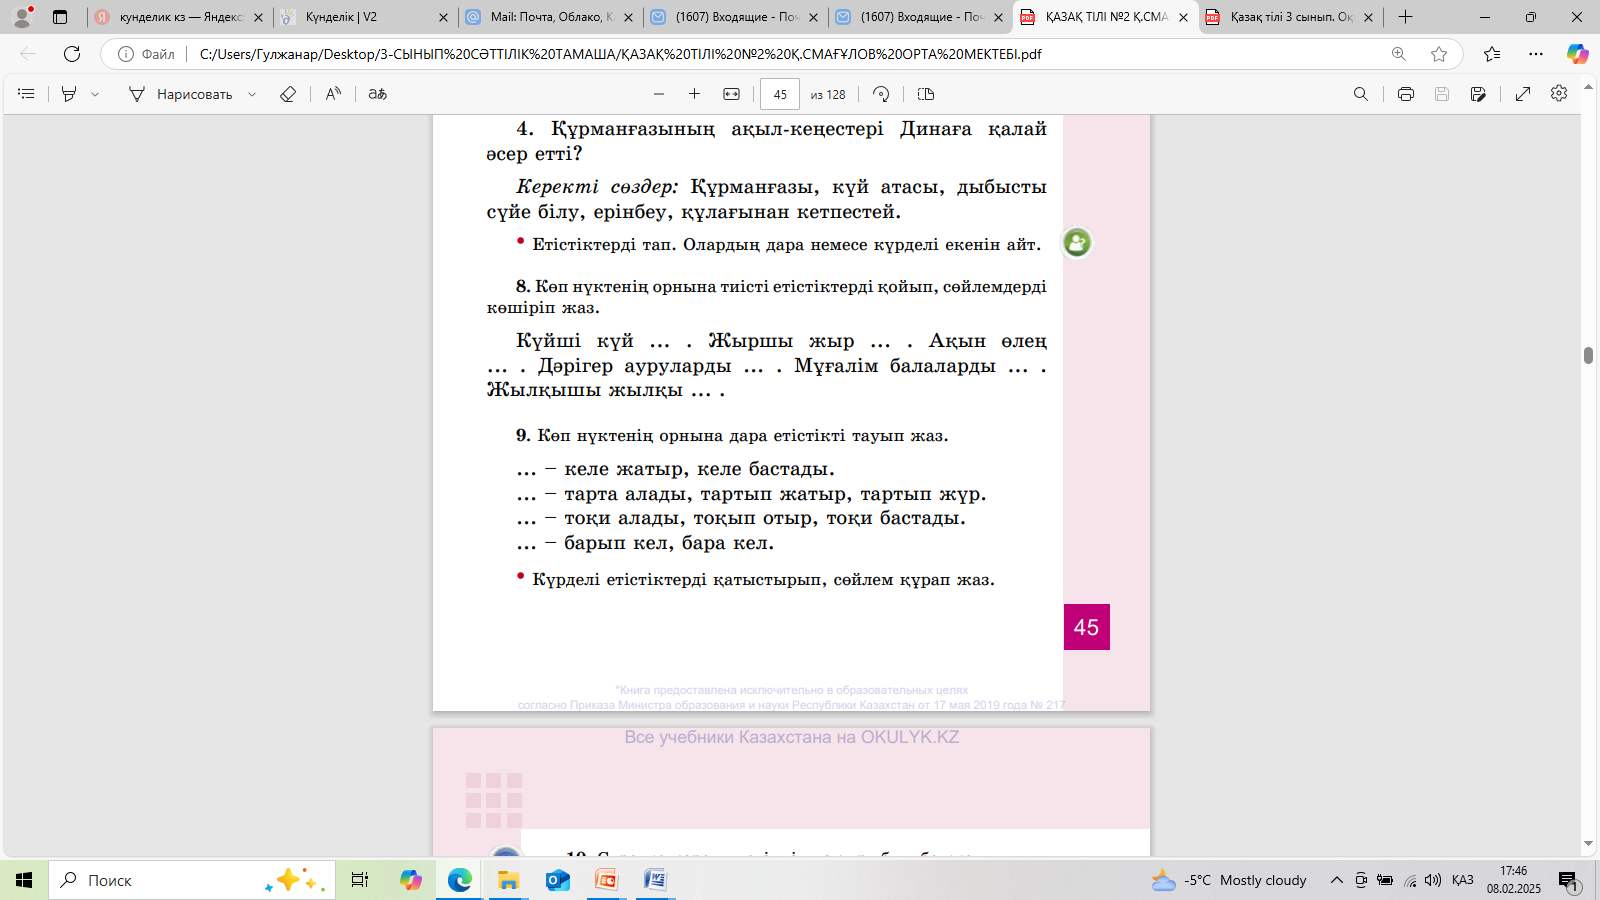Viewport: 1600px width, 900px height.
Task: Add this page to favorites
Action: (x=1439, y=54)
